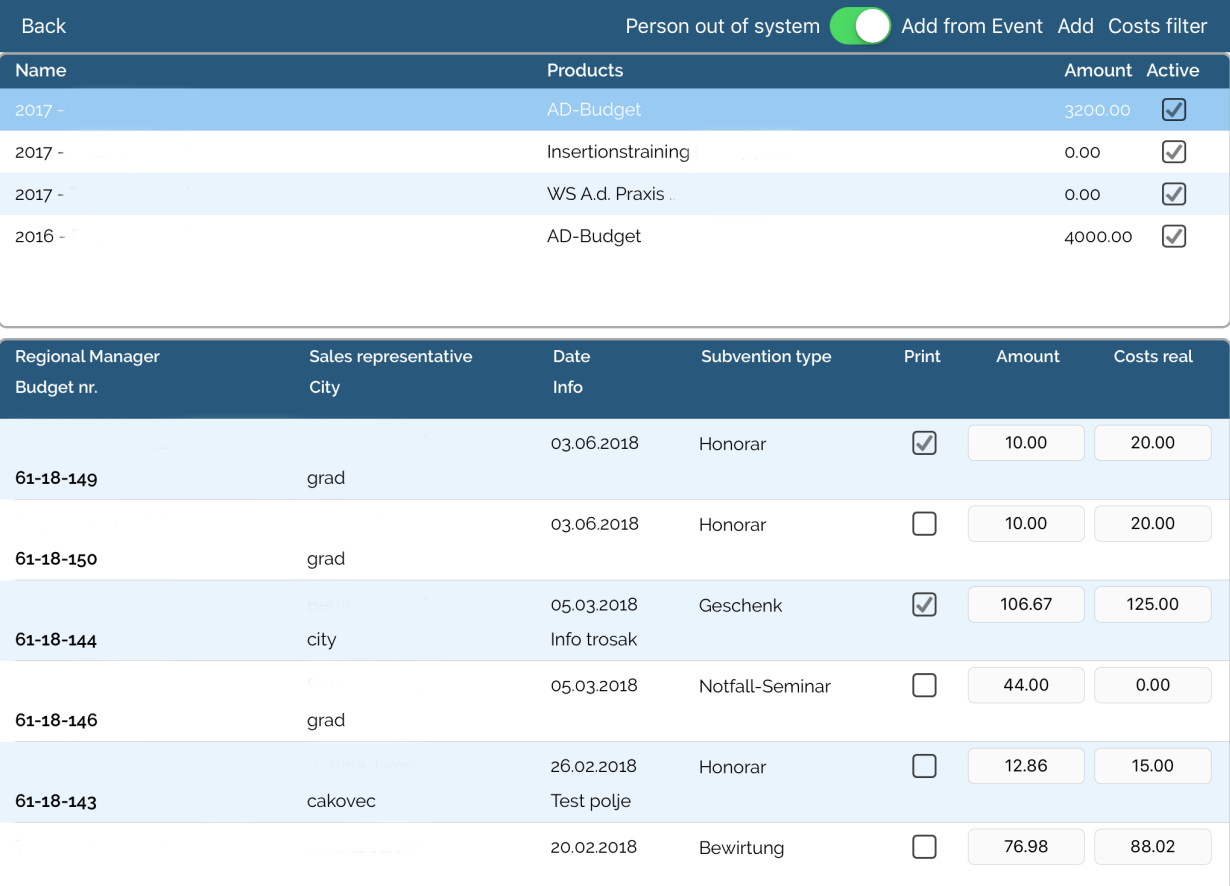Check Print for budget 61-18-150
1230x886 pixels.
tap(924, 524)
